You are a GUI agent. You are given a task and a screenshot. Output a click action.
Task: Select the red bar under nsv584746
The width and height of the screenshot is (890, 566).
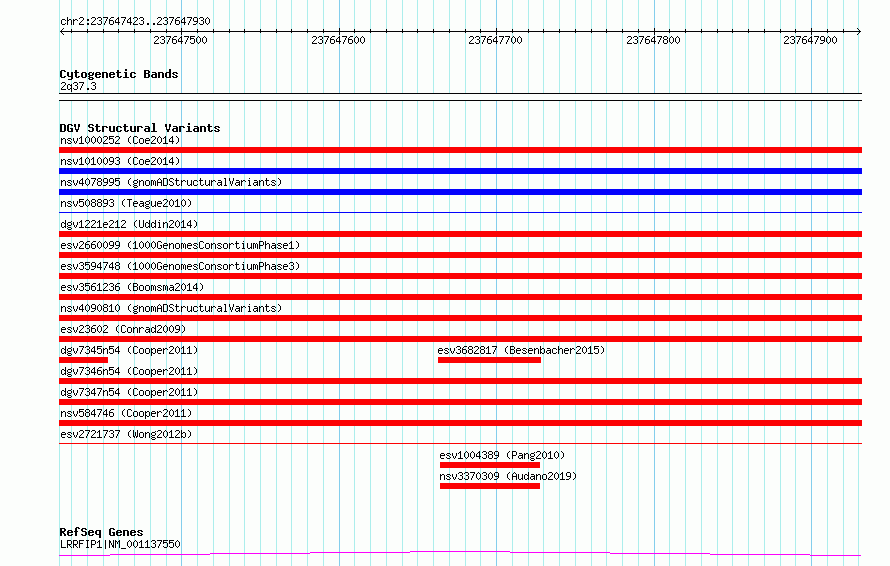pos(460,423)
